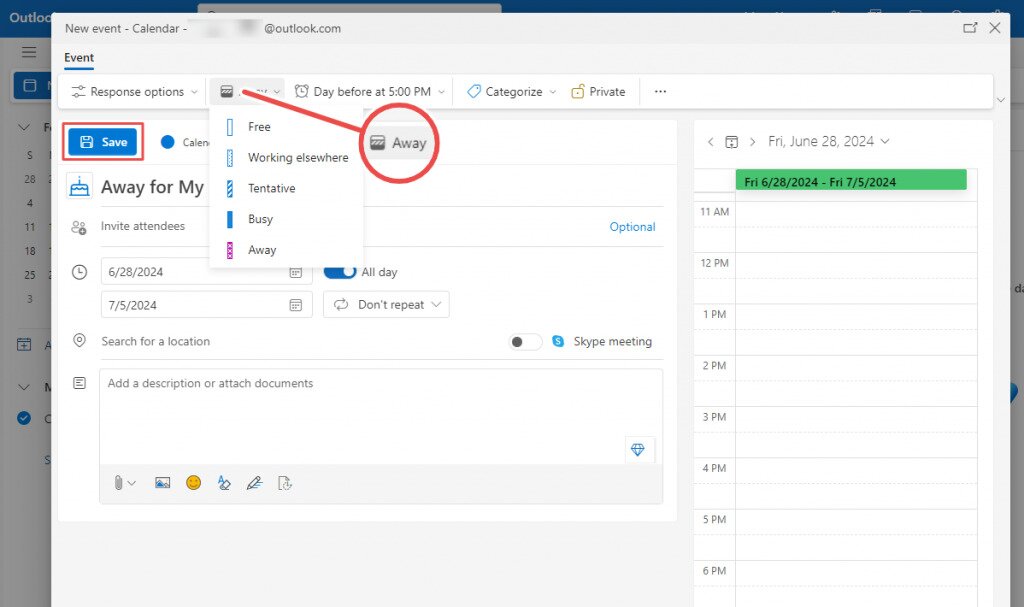Open the date picker for 6/28/2024
Image resolution: width=1024 pixels, height=607 pixels.
coord(295,271)
